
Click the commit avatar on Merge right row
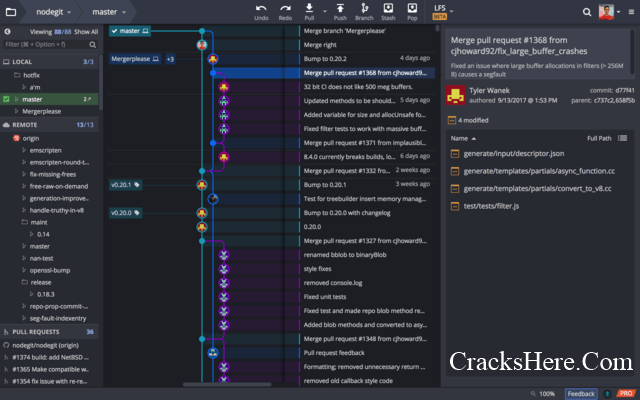point(202,45)
